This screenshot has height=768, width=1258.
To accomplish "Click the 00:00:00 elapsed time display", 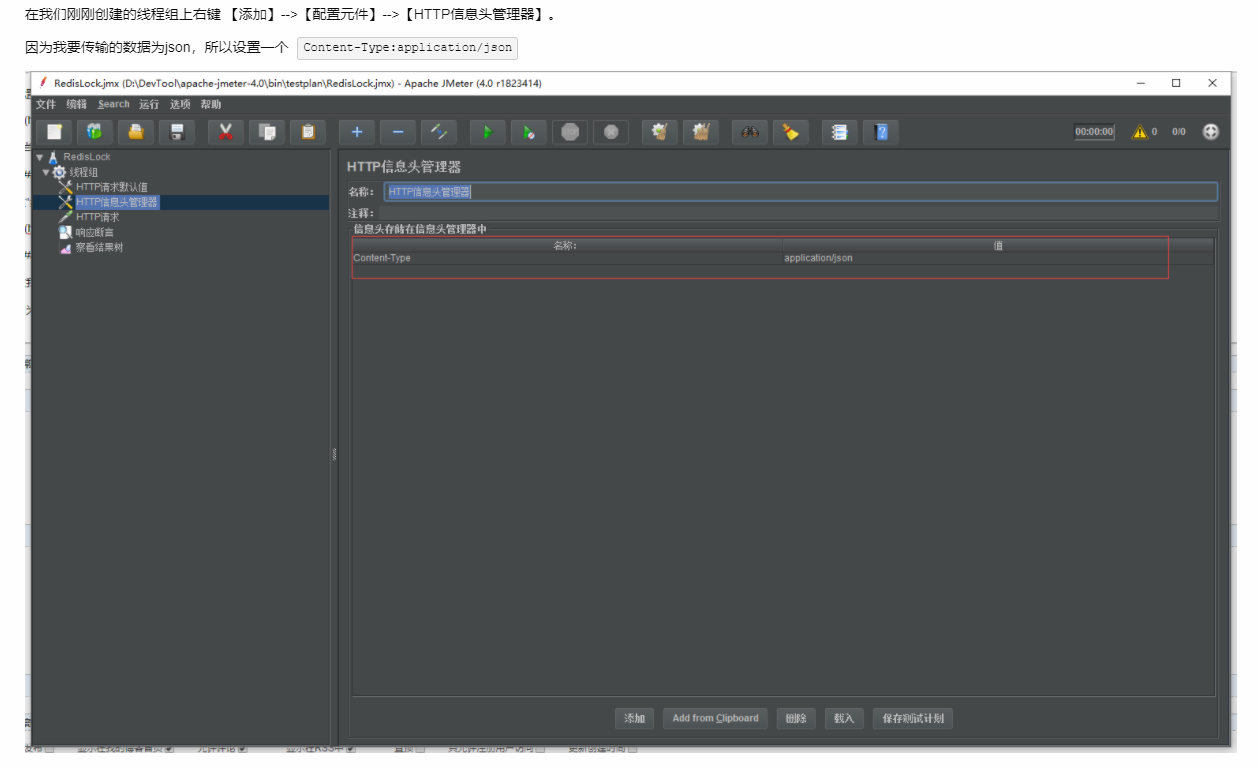I will pyautogui.click(x=1094, y=131).
